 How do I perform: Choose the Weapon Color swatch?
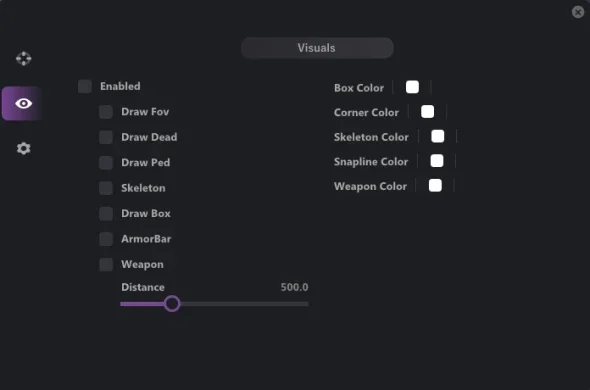[435, 186]
